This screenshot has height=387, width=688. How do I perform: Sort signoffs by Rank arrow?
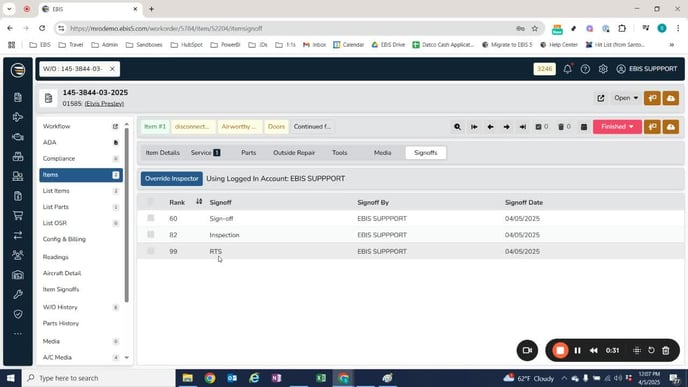[x=199, y=201]
